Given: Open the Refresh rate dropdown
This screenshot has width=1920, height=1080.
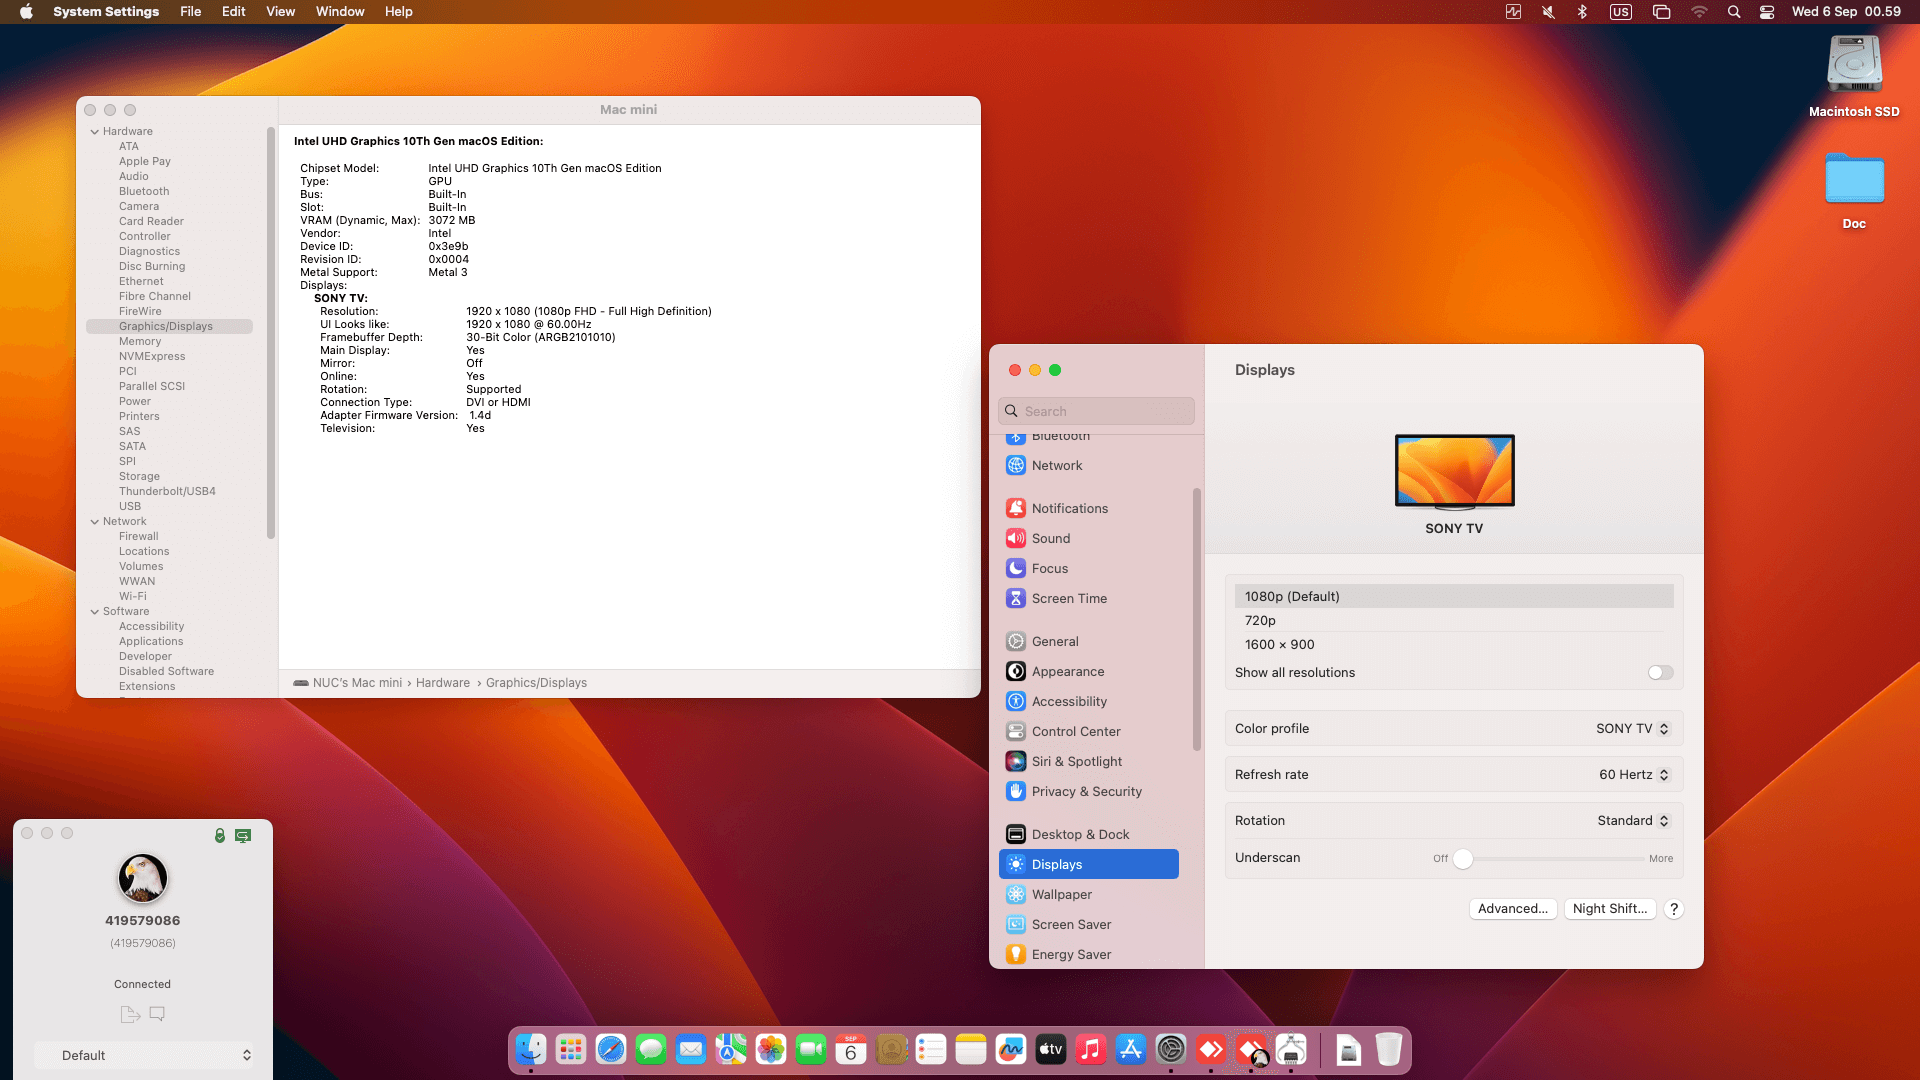Looking at the screenshot, I should click(1634, 774).
